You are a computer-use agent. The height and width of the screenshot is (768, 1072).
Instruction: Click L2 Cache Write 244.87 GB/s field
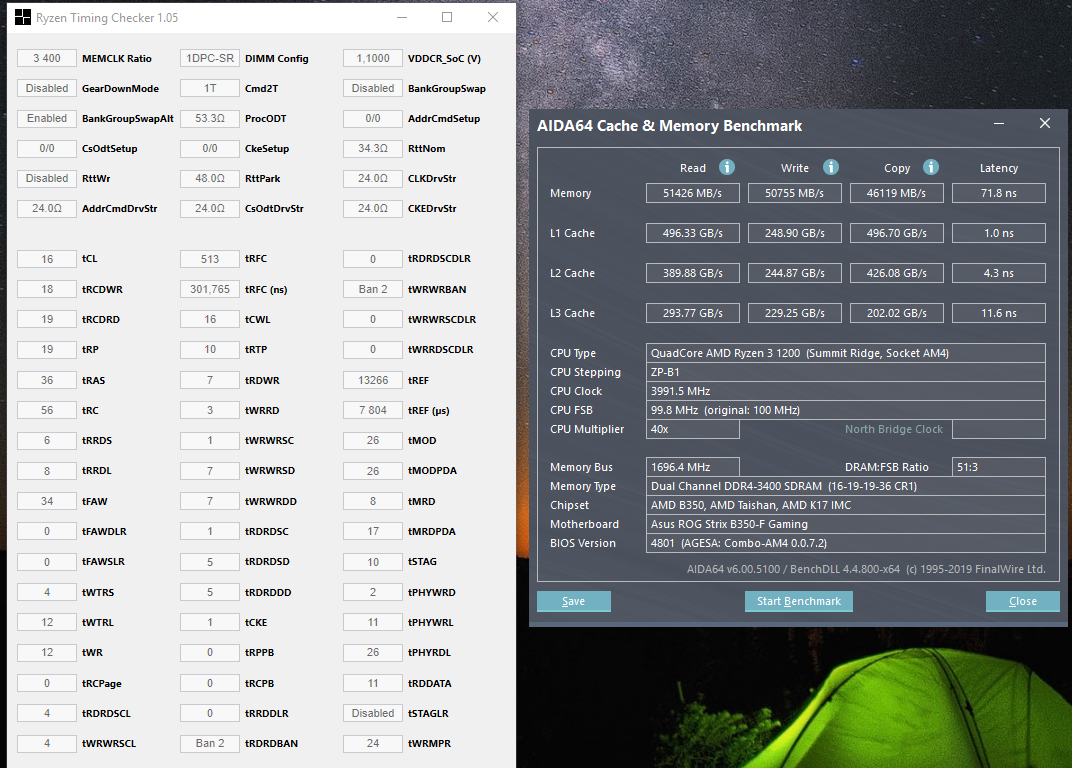point(794,273)
